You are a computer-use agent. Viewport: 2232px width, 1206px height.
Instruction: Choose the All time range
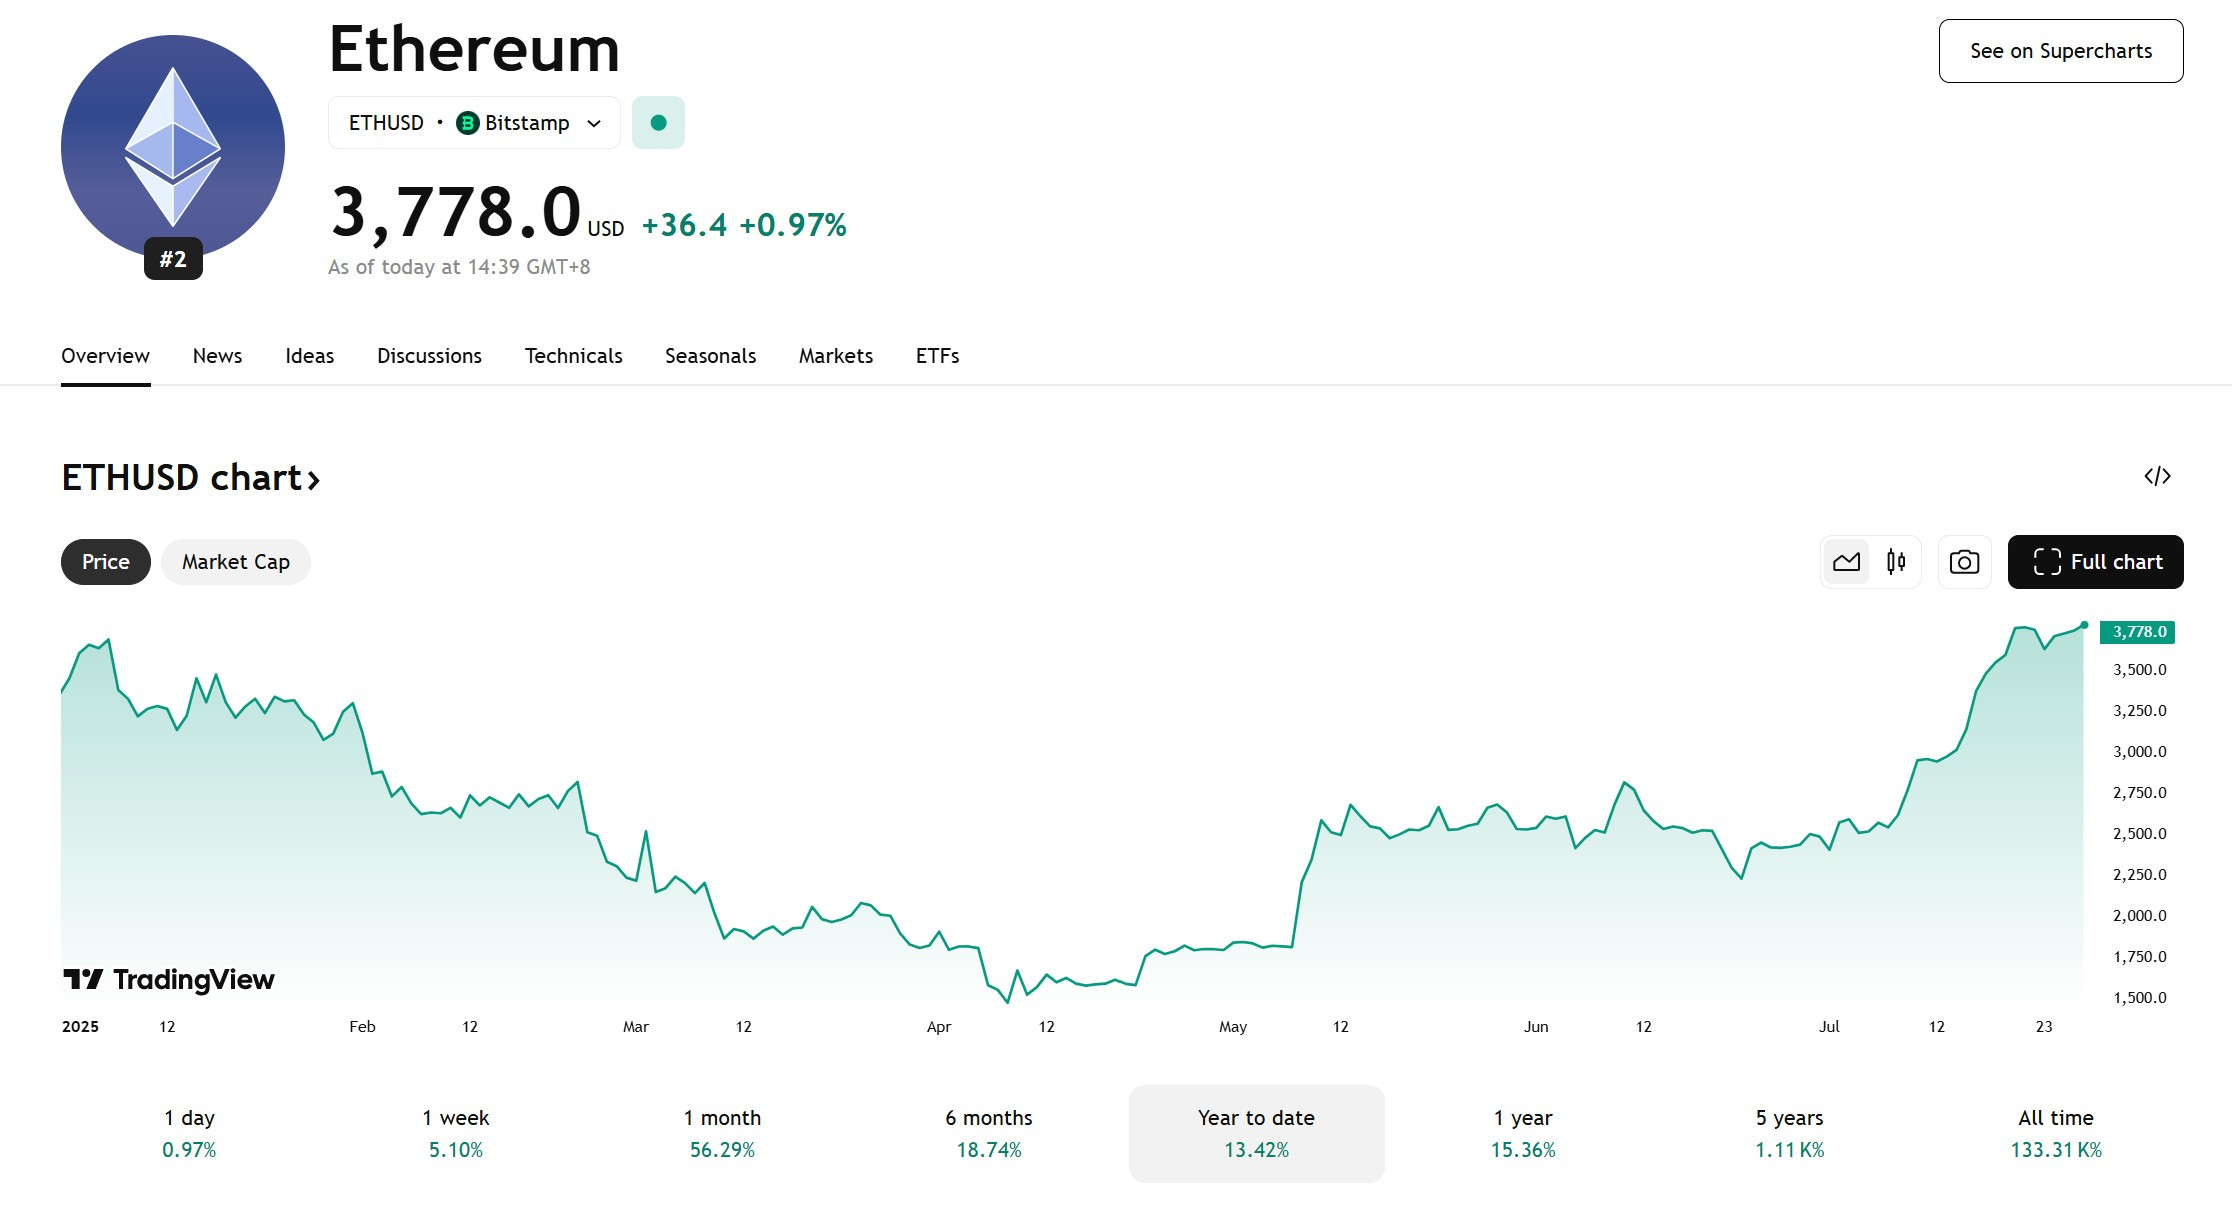pos(2056,1134)
